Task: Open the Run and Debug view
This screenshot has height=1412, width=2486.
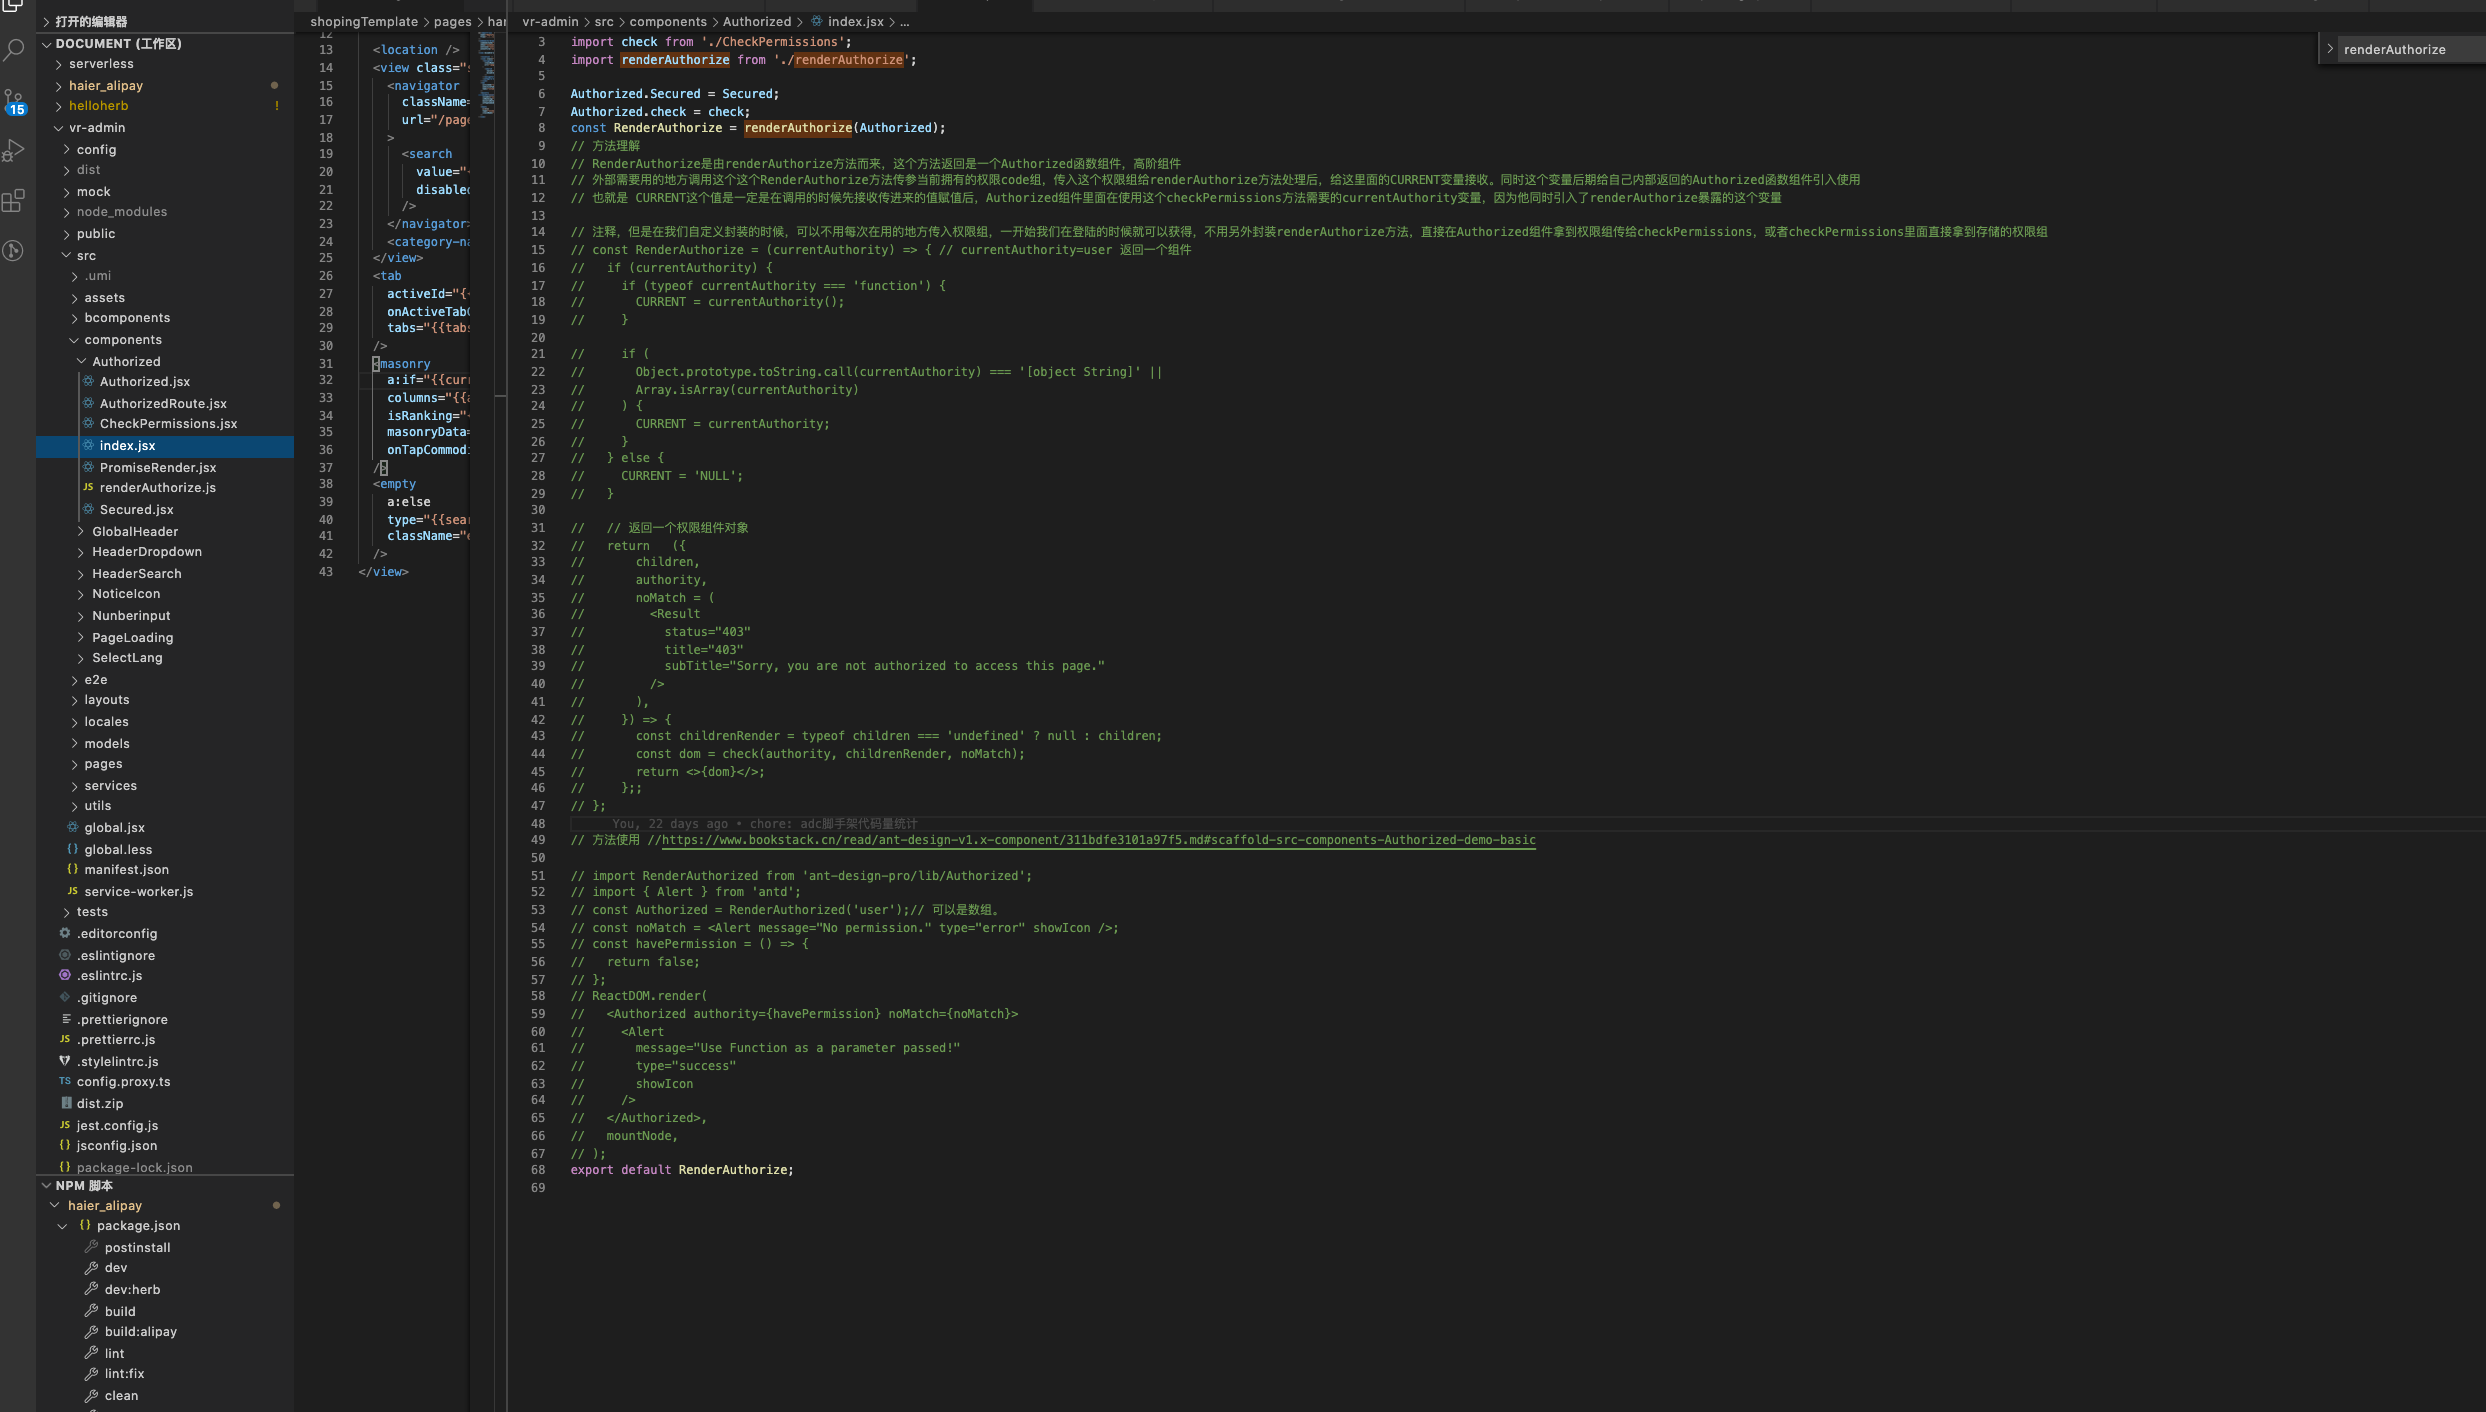Action: pos(14,150)
